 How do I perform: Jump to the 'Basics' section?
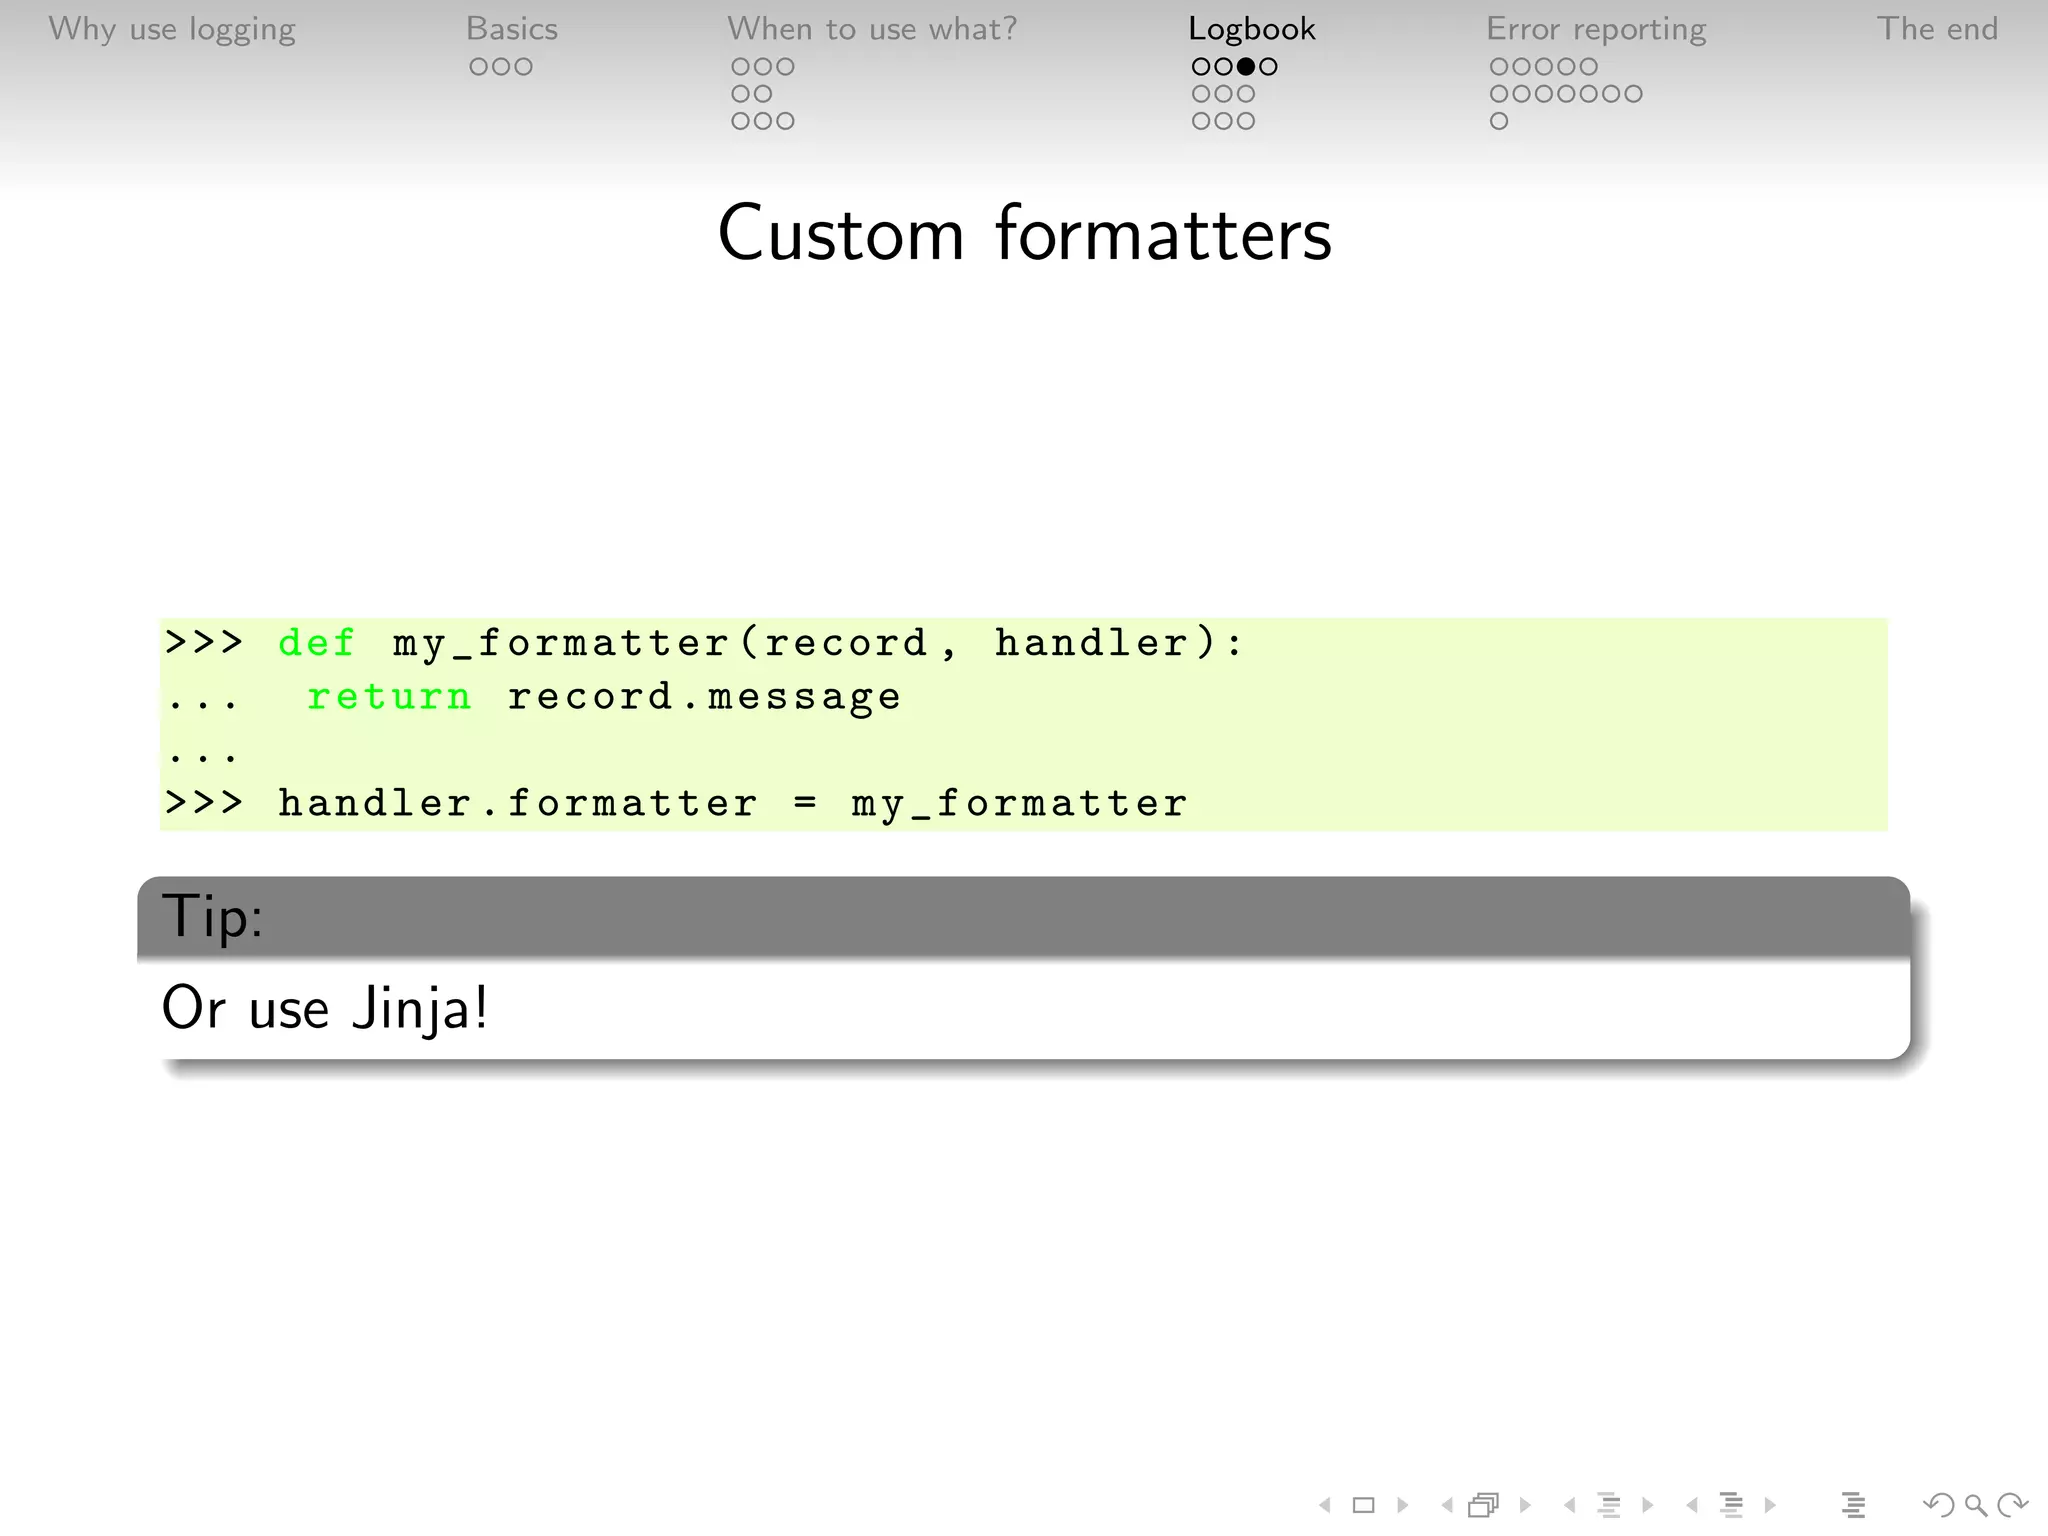click(x=512, y=28)
